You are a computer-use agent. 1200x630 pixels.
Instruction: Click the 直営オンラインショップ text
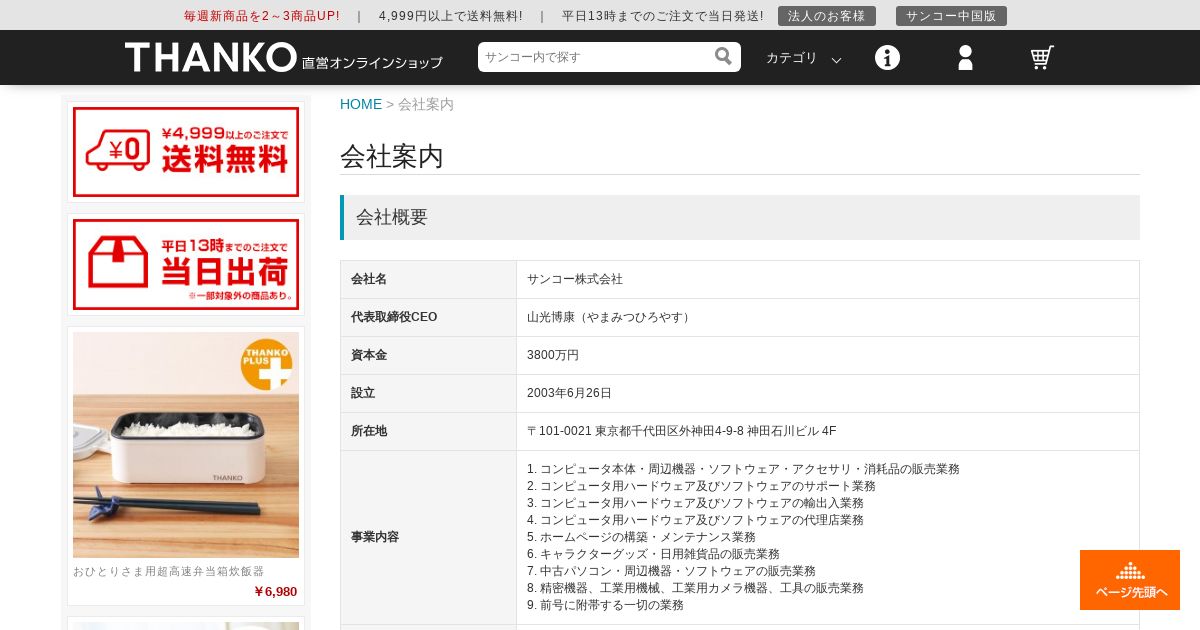[372, 63]
